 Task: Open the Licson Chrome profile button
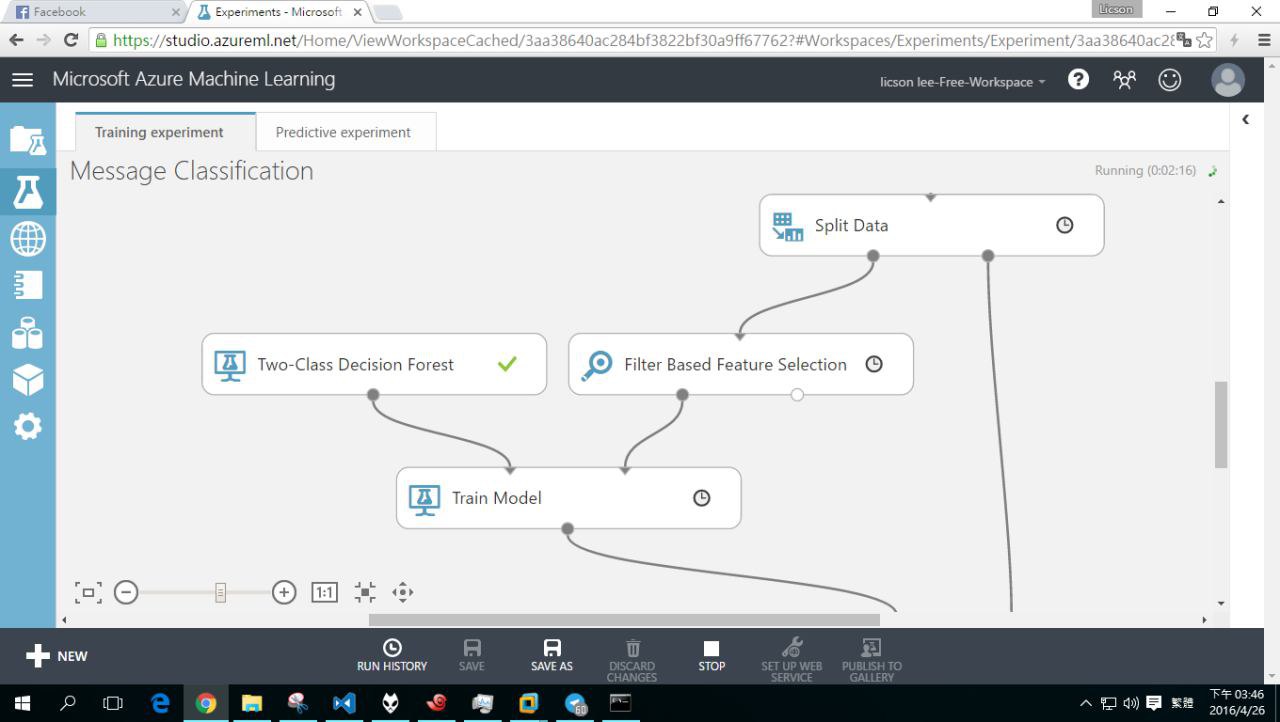click(1116, 9)
